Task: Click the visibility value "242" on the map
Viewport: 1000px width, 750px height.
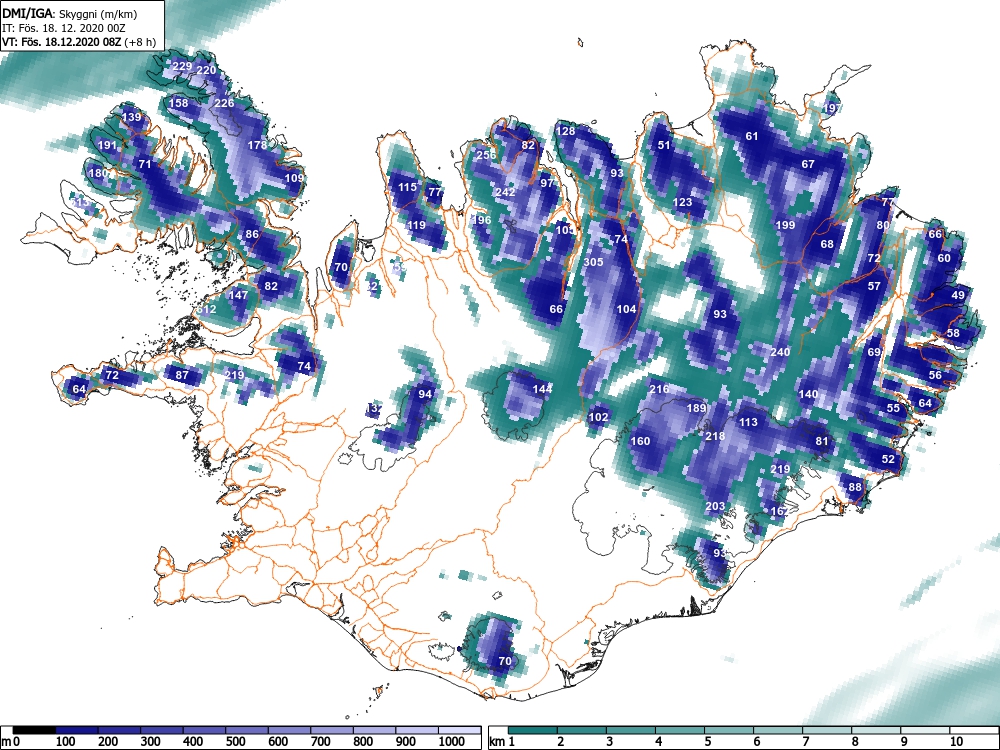Action: click(505, 192)
